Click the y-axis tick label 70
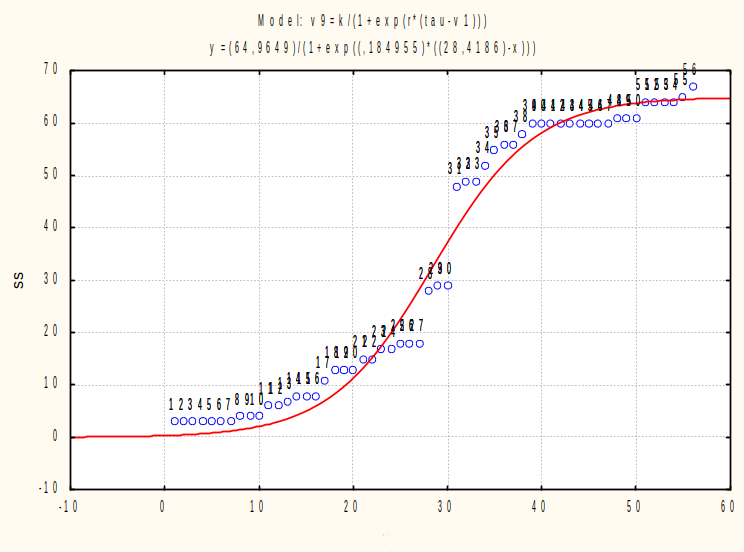 (50, 69)
